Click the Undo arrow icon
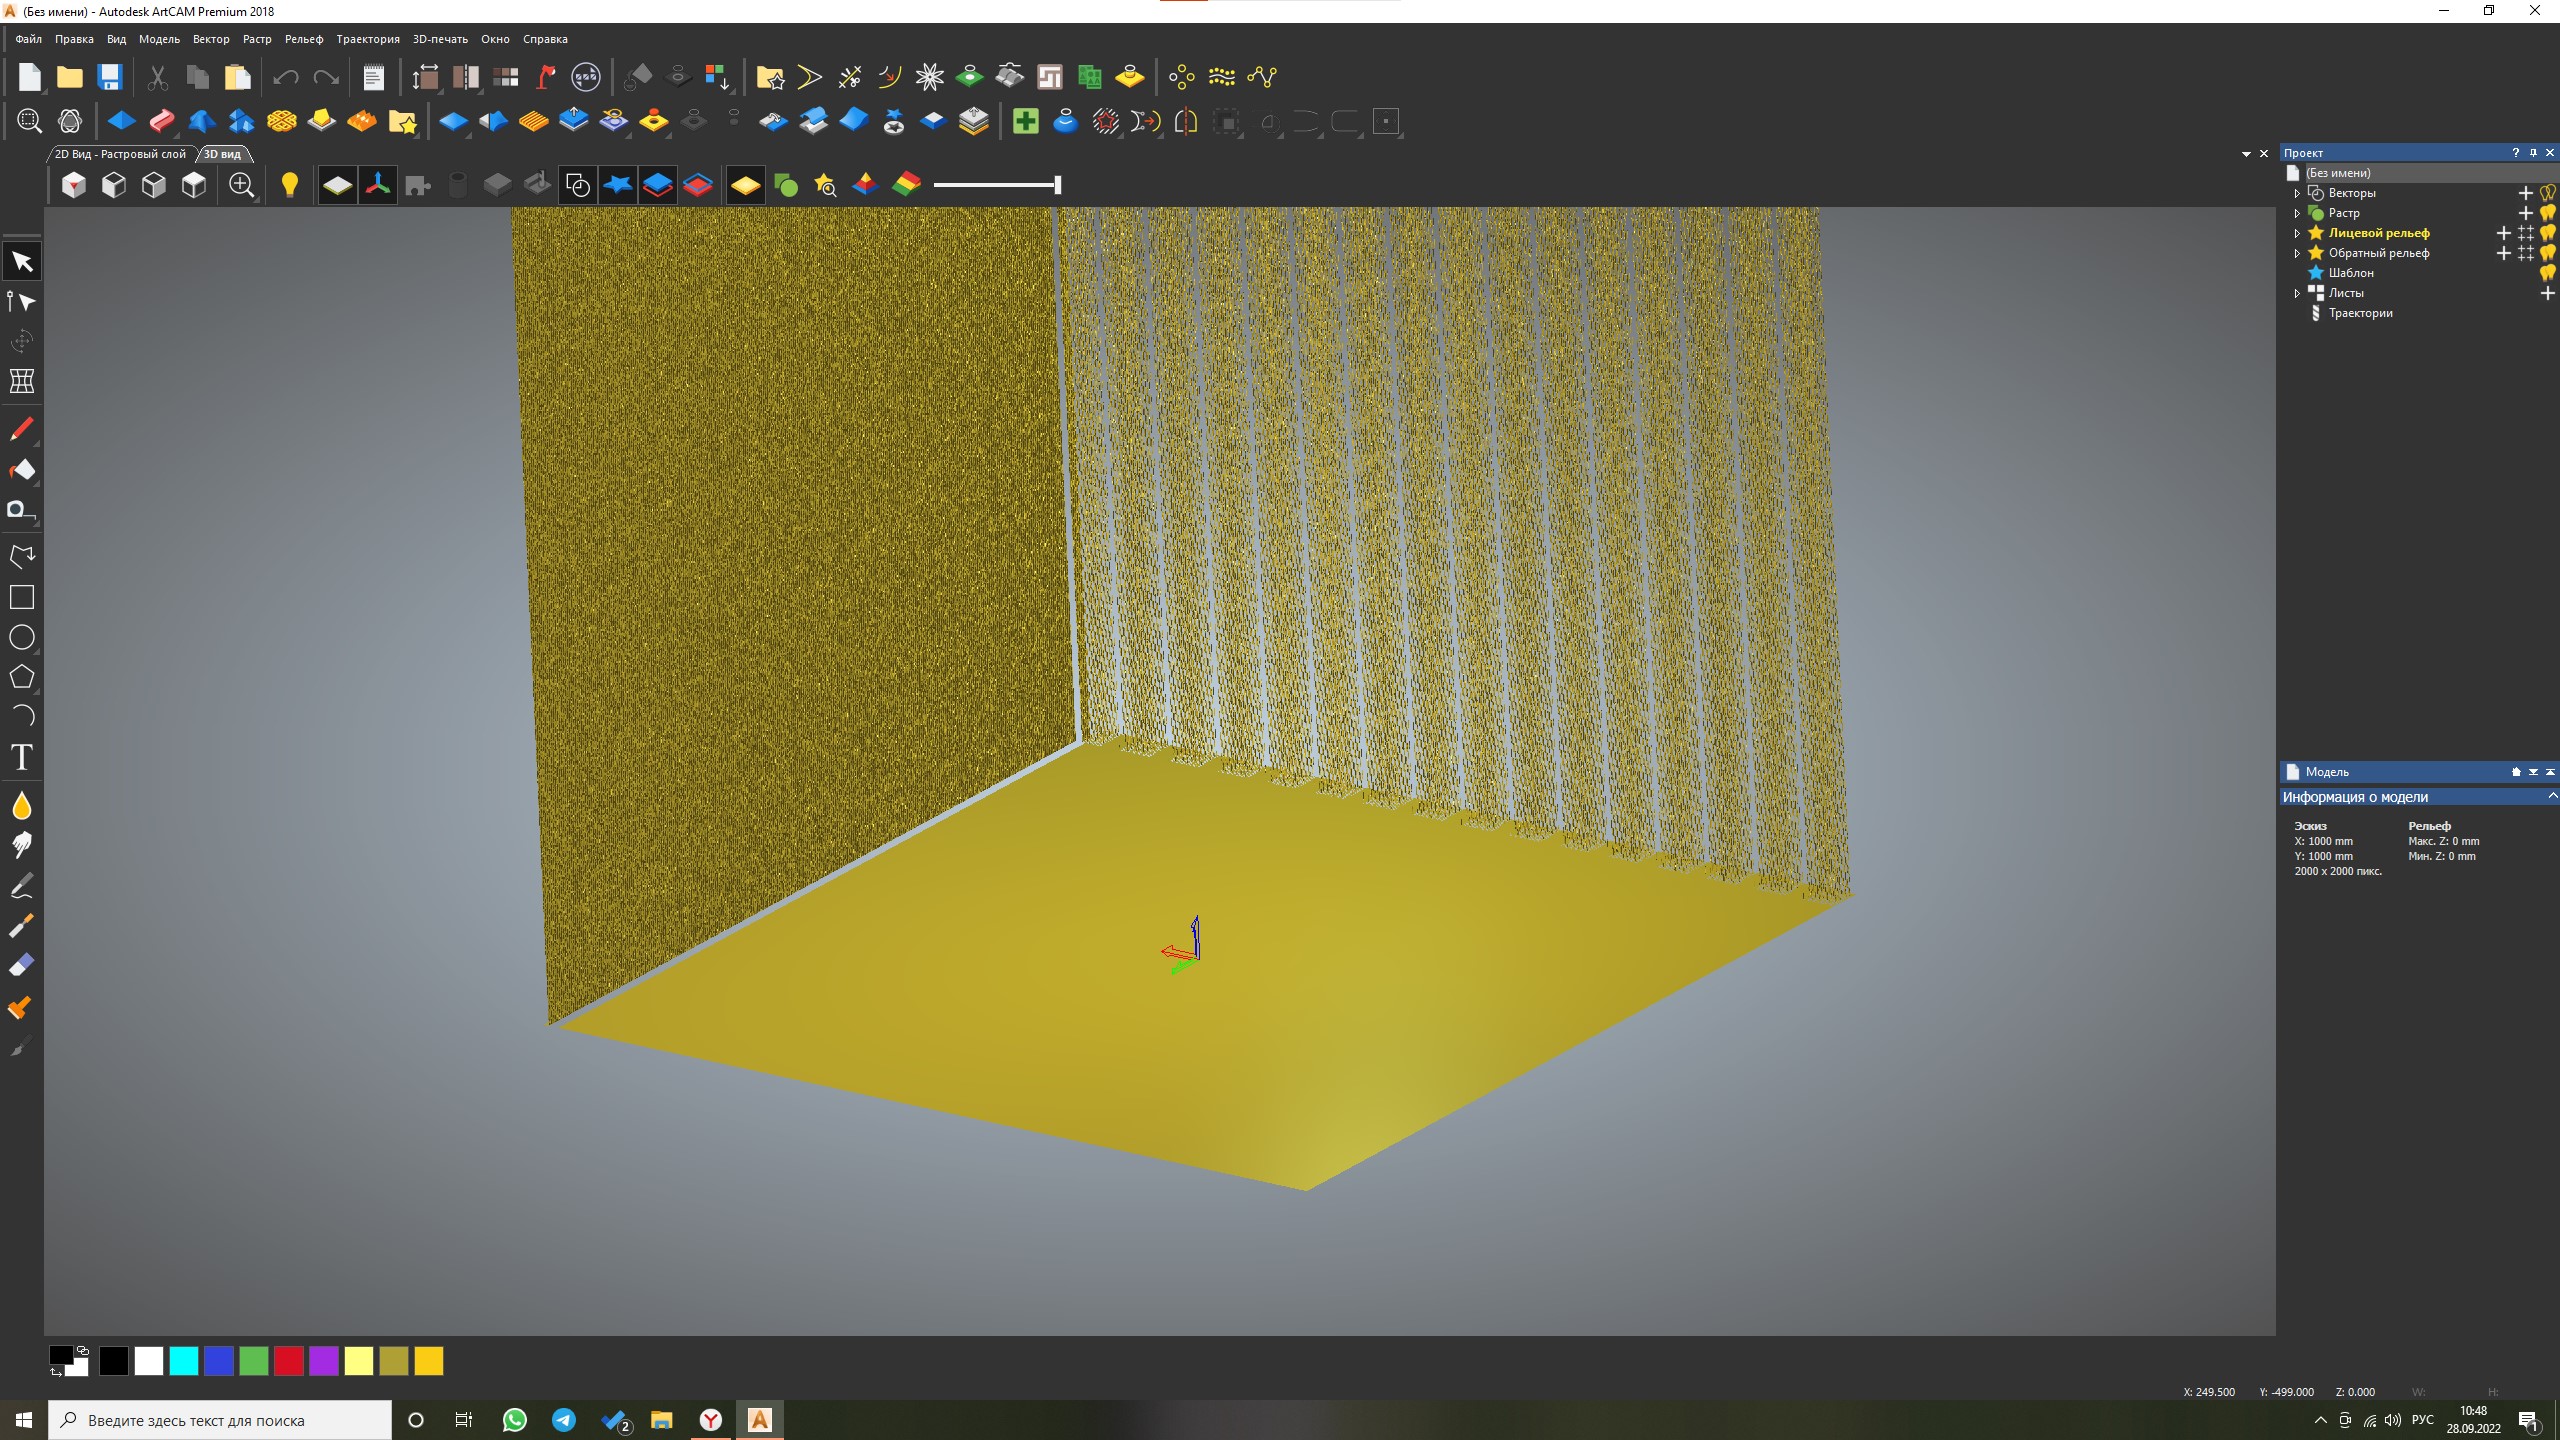The width and height of the screenshot is (2560, 1440). [x=286, y=77]
